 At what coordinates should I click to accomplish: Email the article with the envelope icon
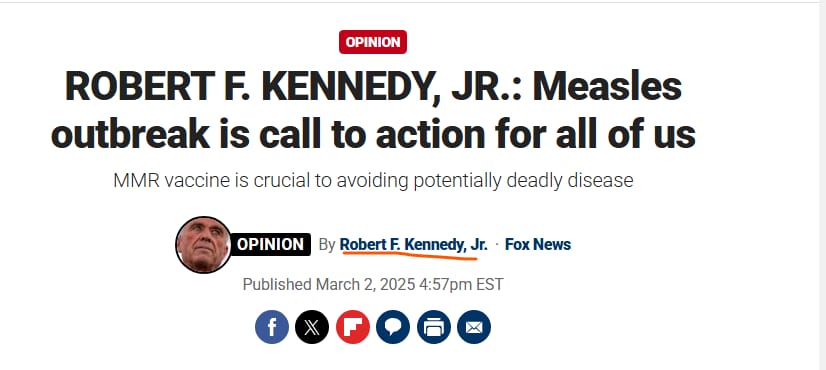[474, 327]
